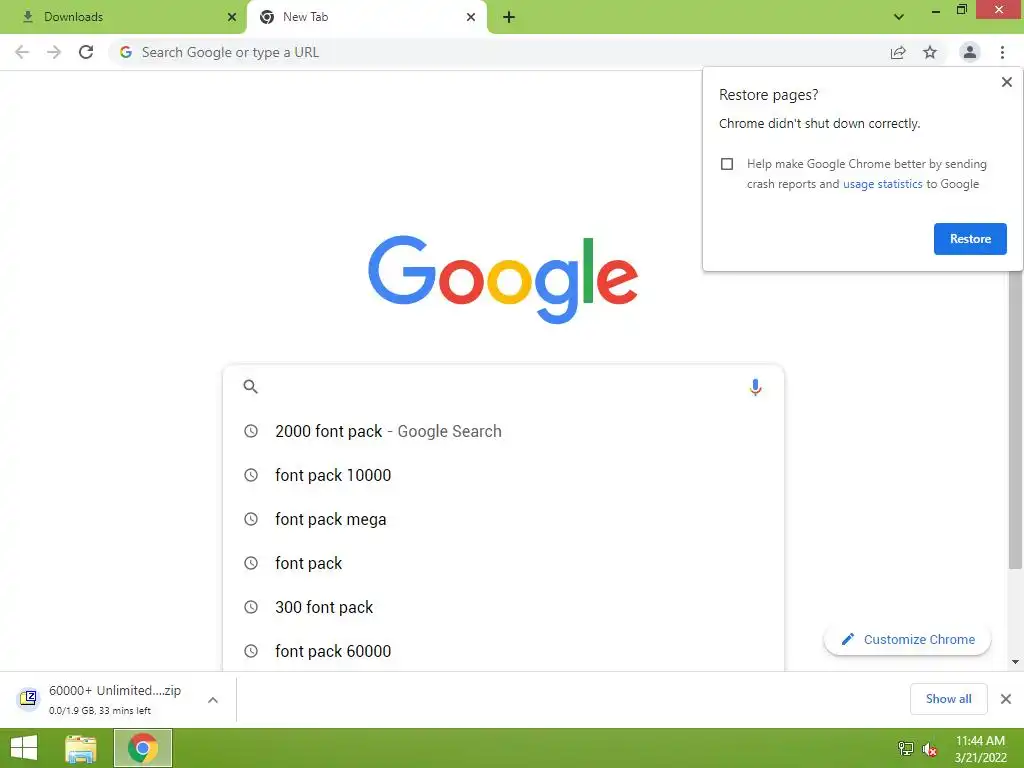The height and width of the screenshot is (768, 1024).
Task: Switch to the Downloads tab
Action: point(123,17)
